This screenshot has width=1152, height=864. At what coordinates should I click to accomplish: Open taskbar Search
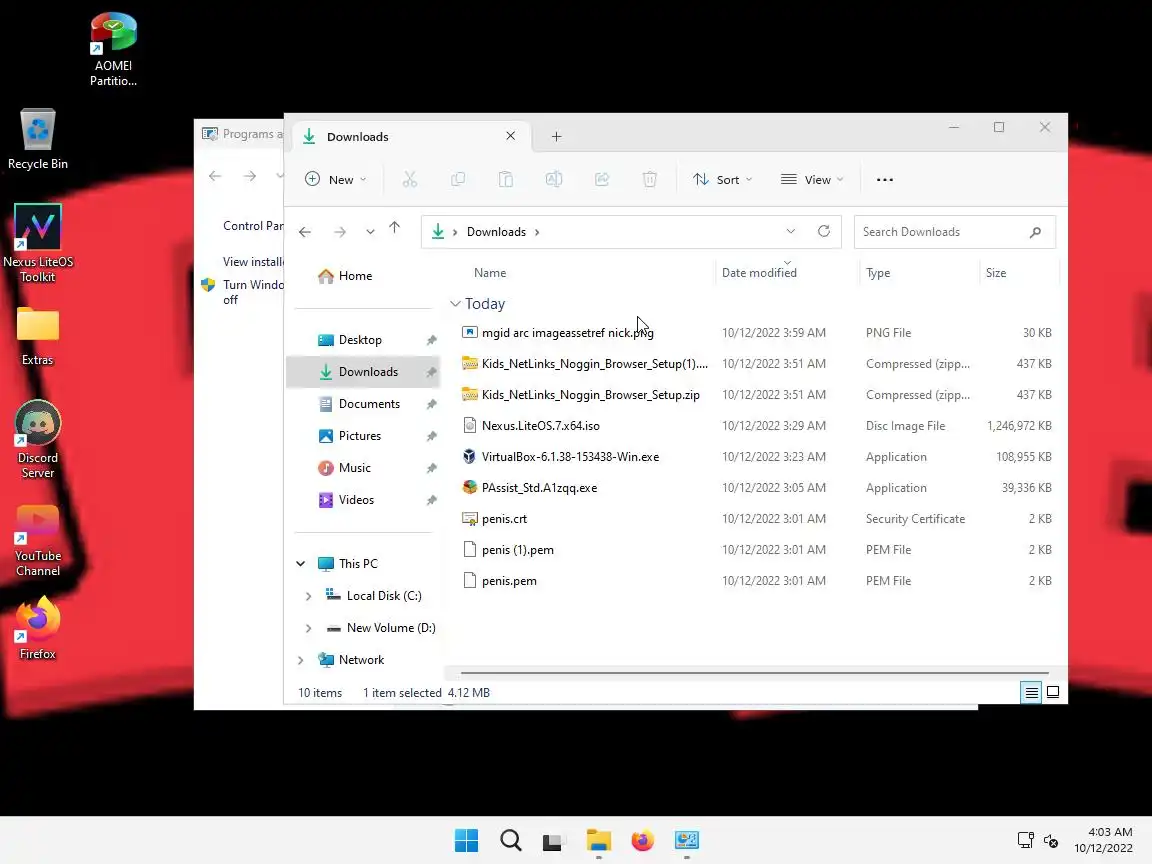pos(511,840)
